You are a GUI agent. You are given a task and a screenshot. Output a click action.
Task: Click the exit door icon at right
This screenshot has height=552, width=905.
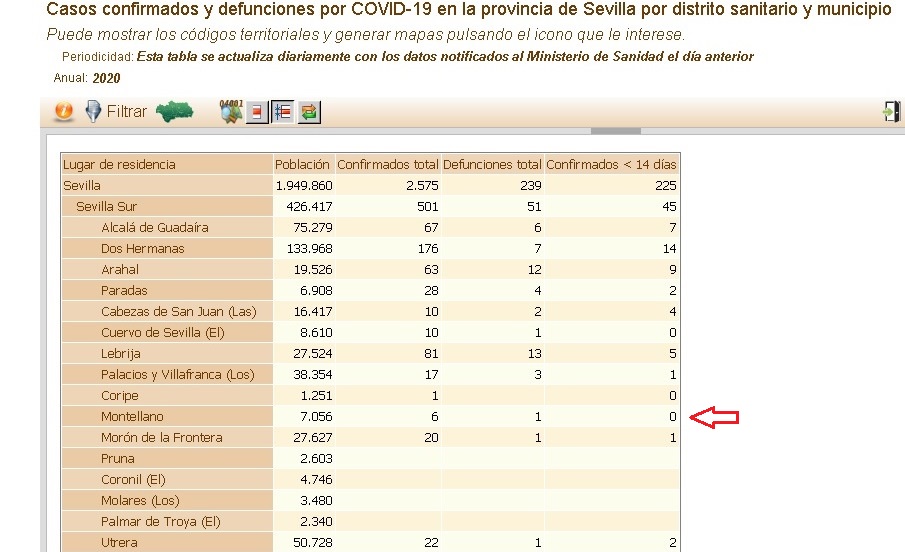tap(892, 112)
